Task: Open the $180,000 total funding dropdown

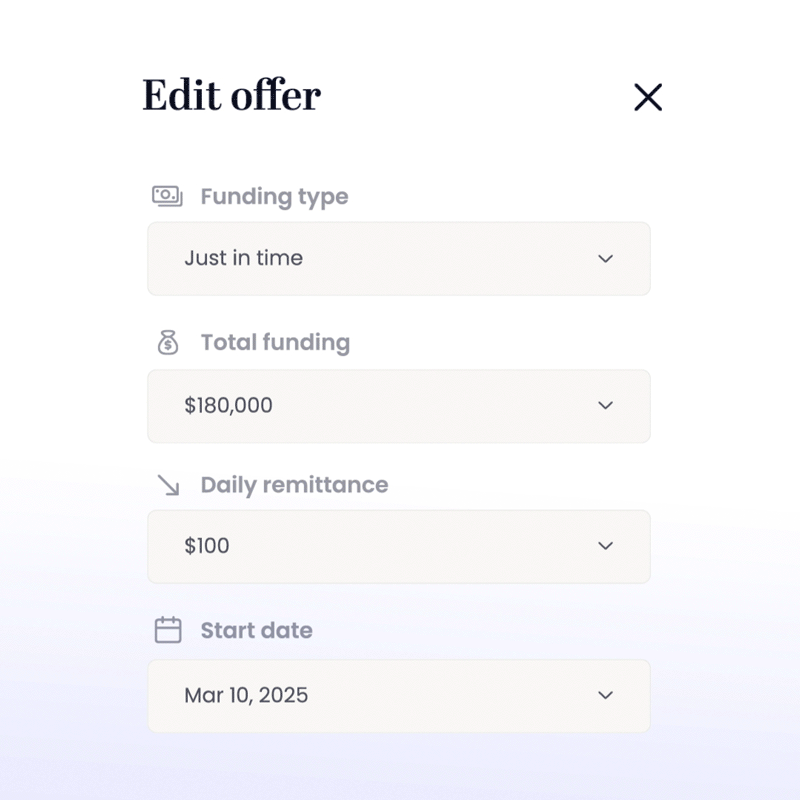Action: point(399,406)
